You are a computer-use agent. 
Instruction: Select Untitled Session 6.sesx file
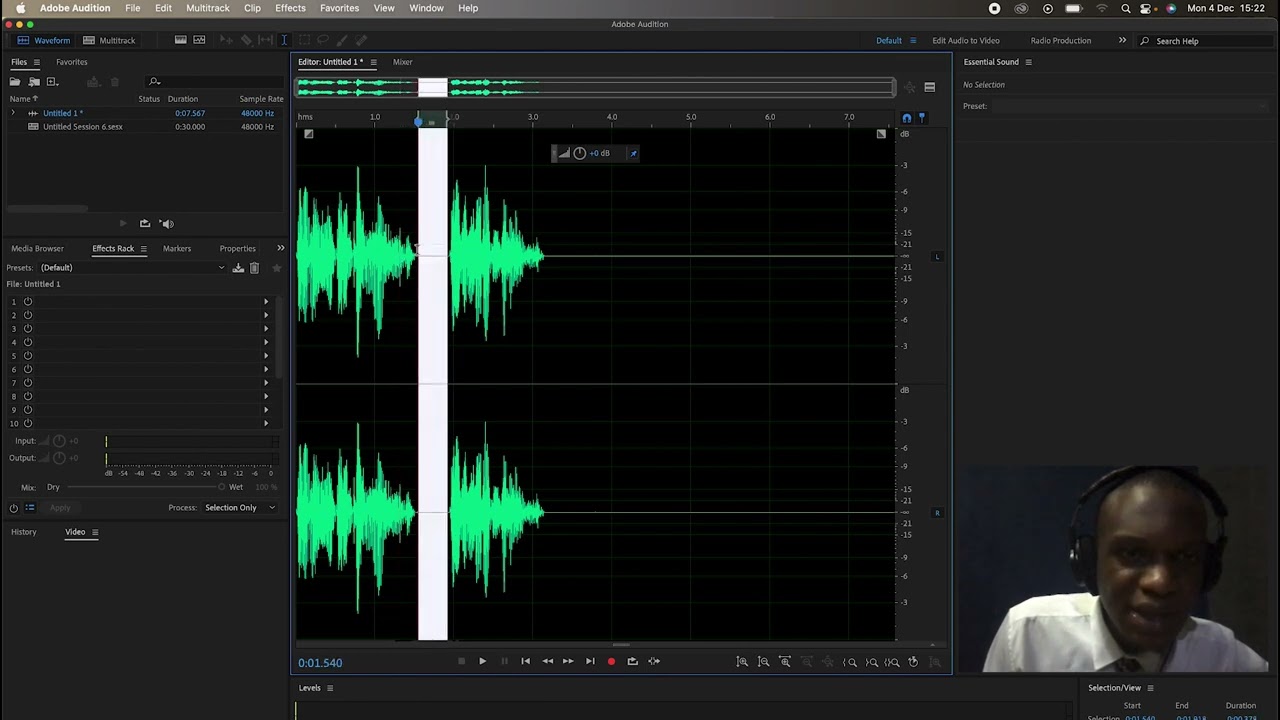coord(82,127)
